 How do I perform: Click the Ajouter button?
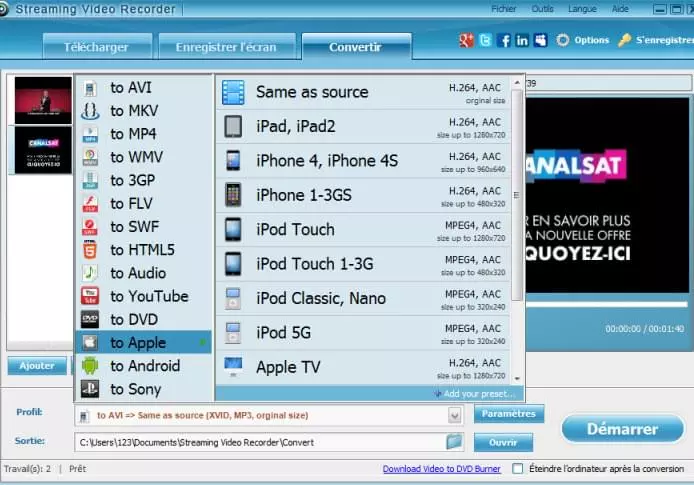pyautogui.click(x=37, y=366)
